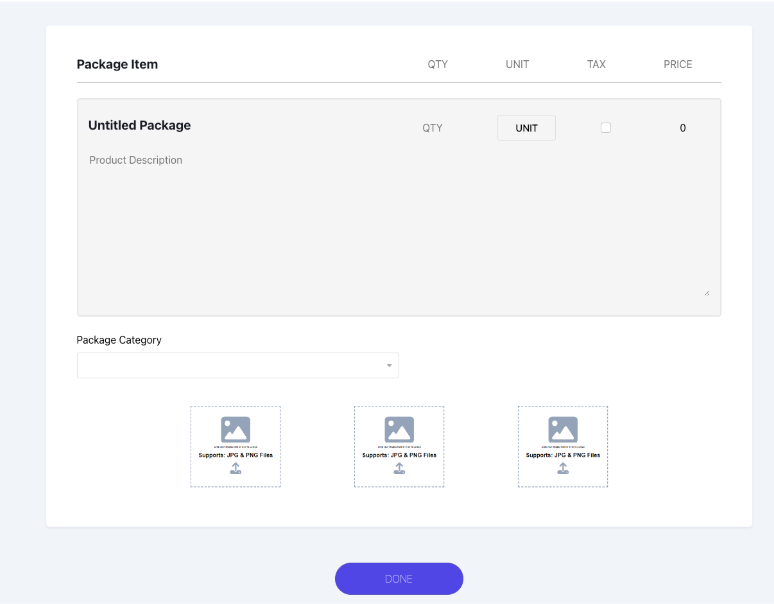774x604 pixels.
Task: Click the image placeholder icon in the last upload box
Action: pyautogui.click(x=563, y=429)
